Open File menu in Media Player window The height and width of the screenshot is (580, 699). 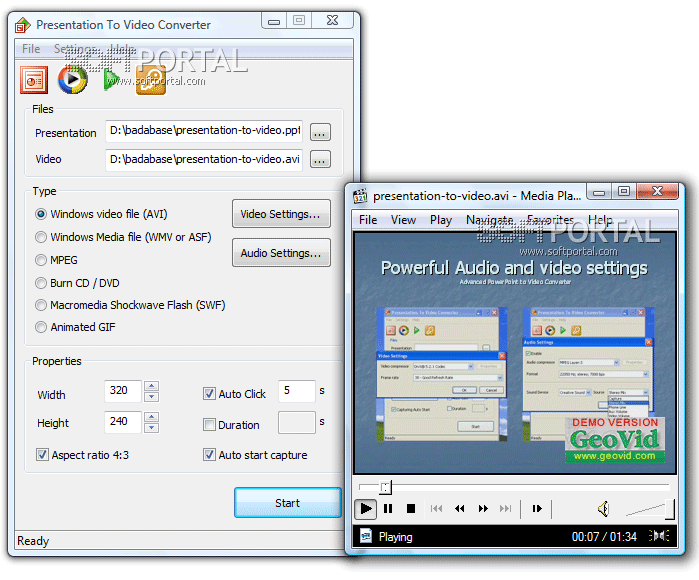pos(368,220)
